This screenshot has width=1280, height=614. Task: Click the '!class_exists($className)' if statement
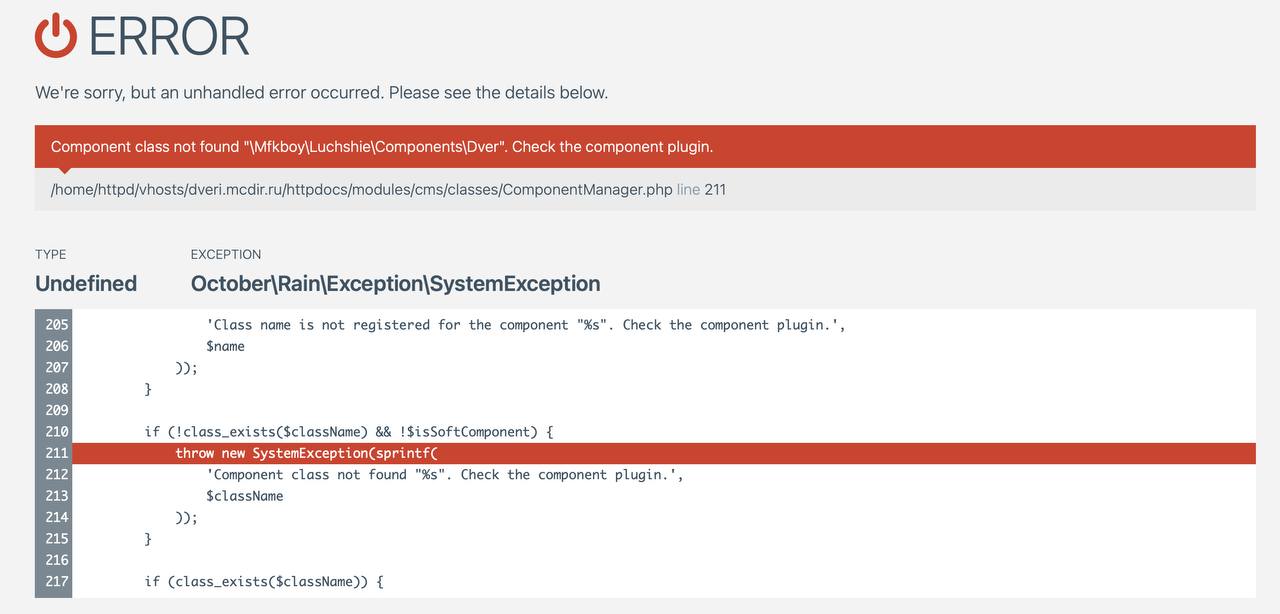point(349,432)
